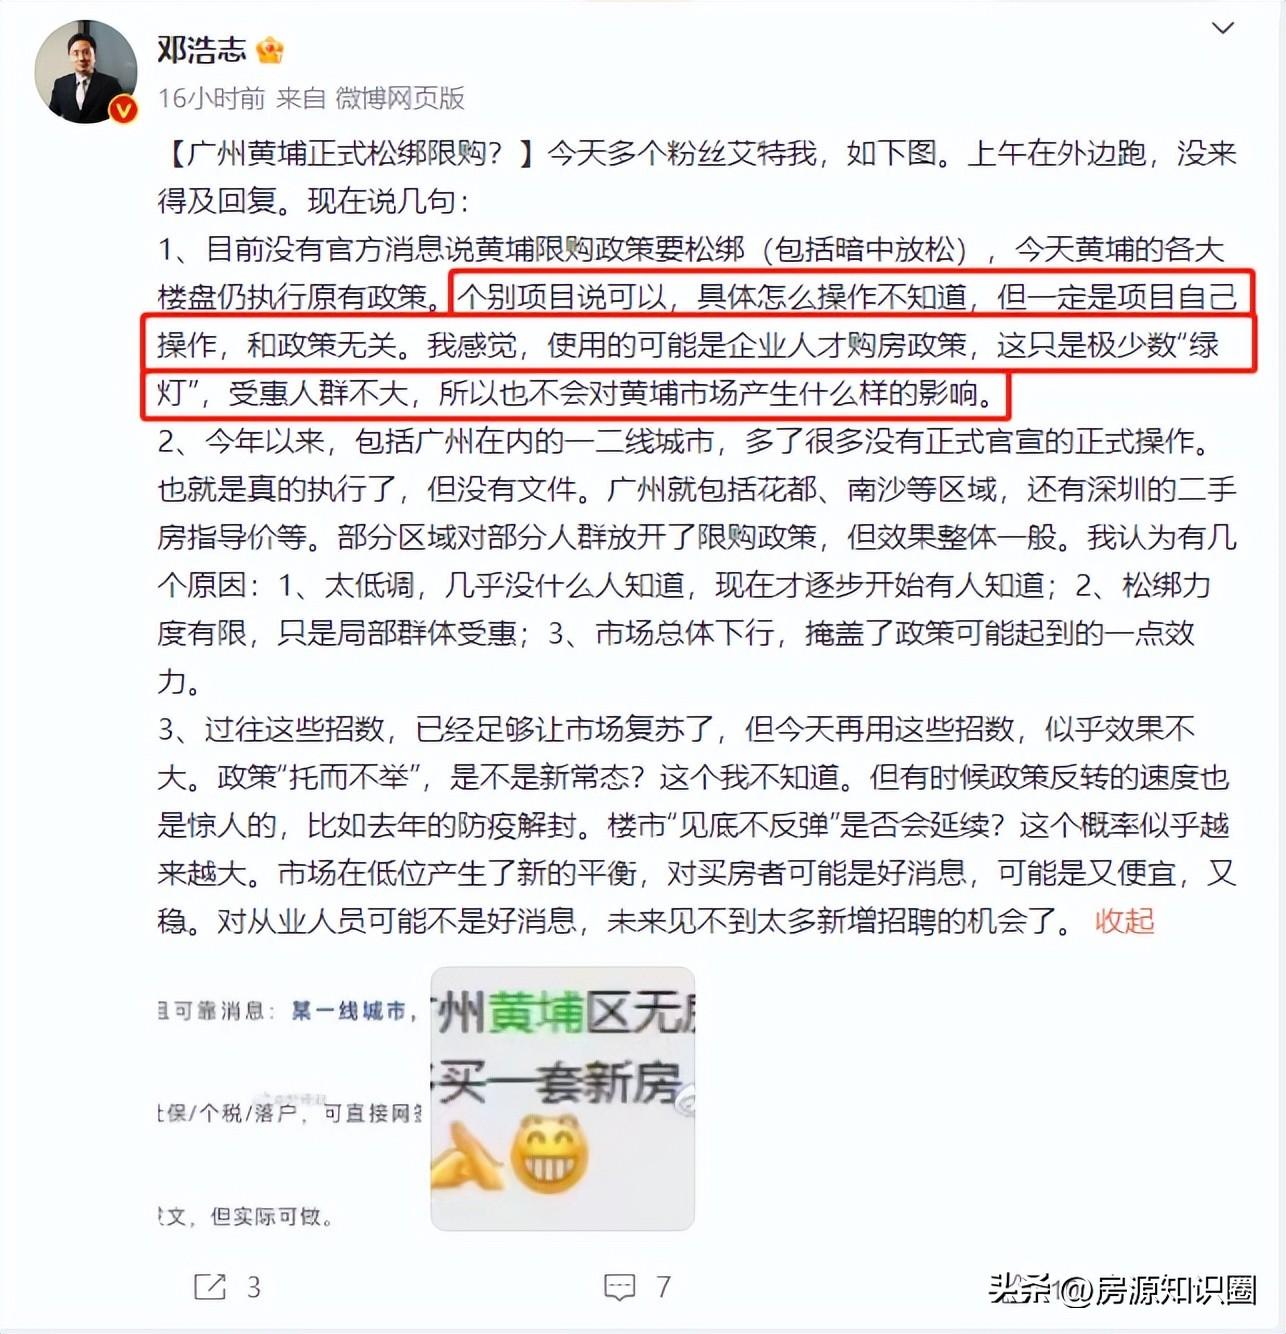Click the red-boxed passage starting 个别项目说可以

pyautogui.click(x=697, y=345)
